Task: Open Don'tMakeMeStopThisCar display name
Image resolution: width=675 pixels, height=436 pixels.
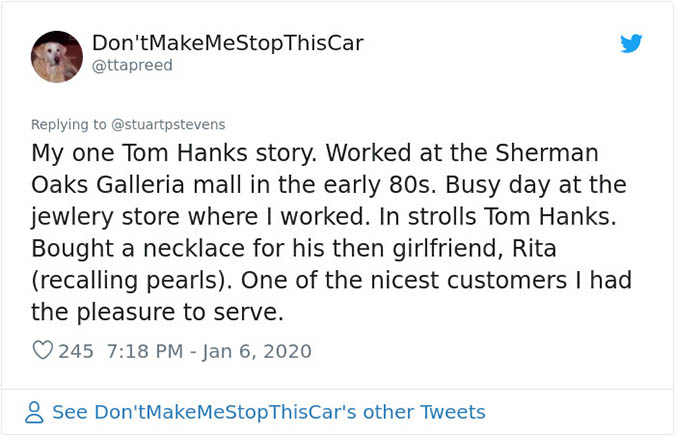Action: click(227, 43)
